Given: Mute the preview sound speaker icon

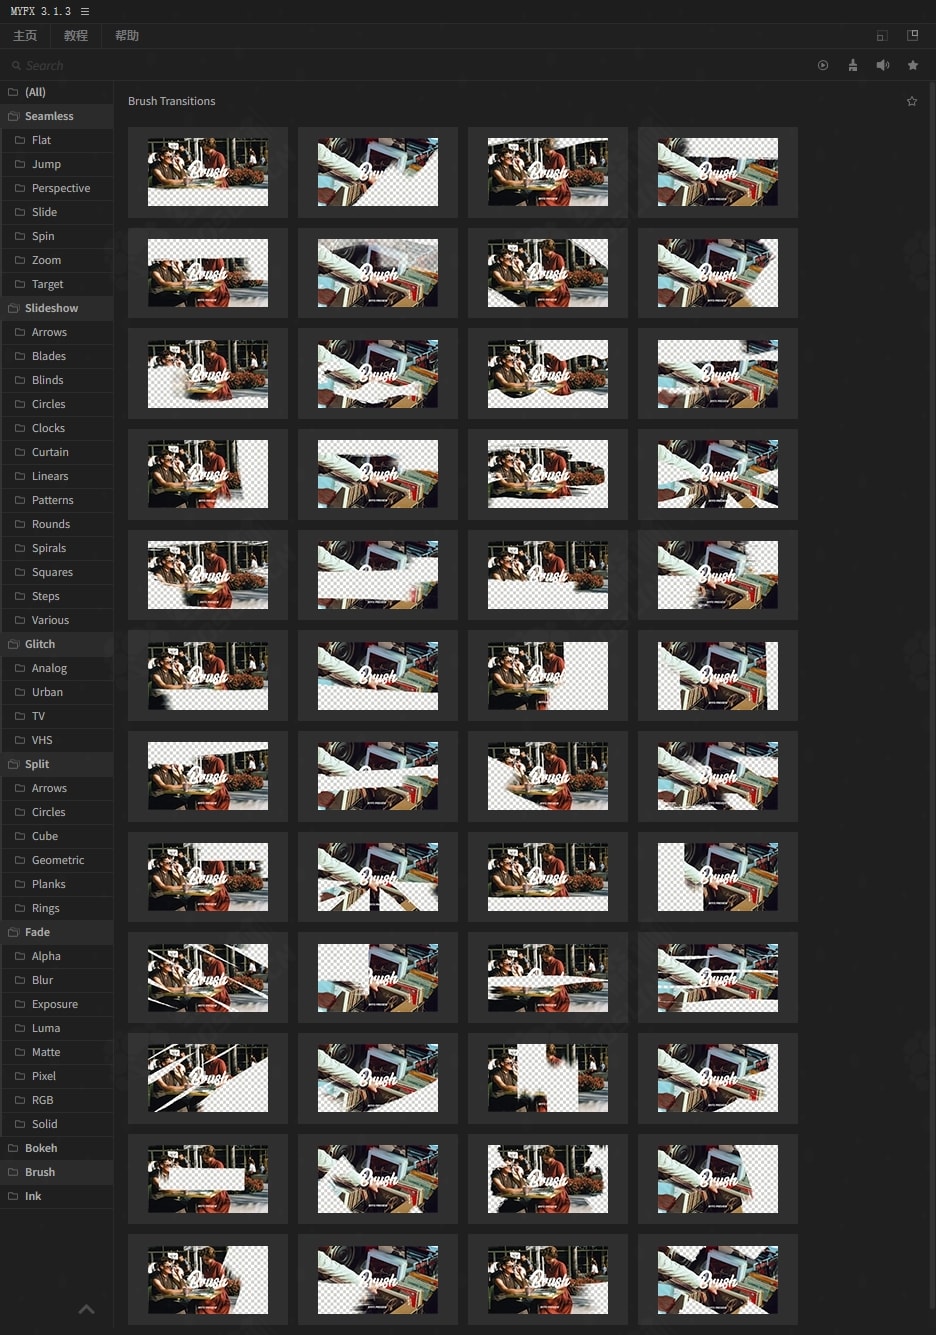Looking at the screenshot, I should pos(883,65).
